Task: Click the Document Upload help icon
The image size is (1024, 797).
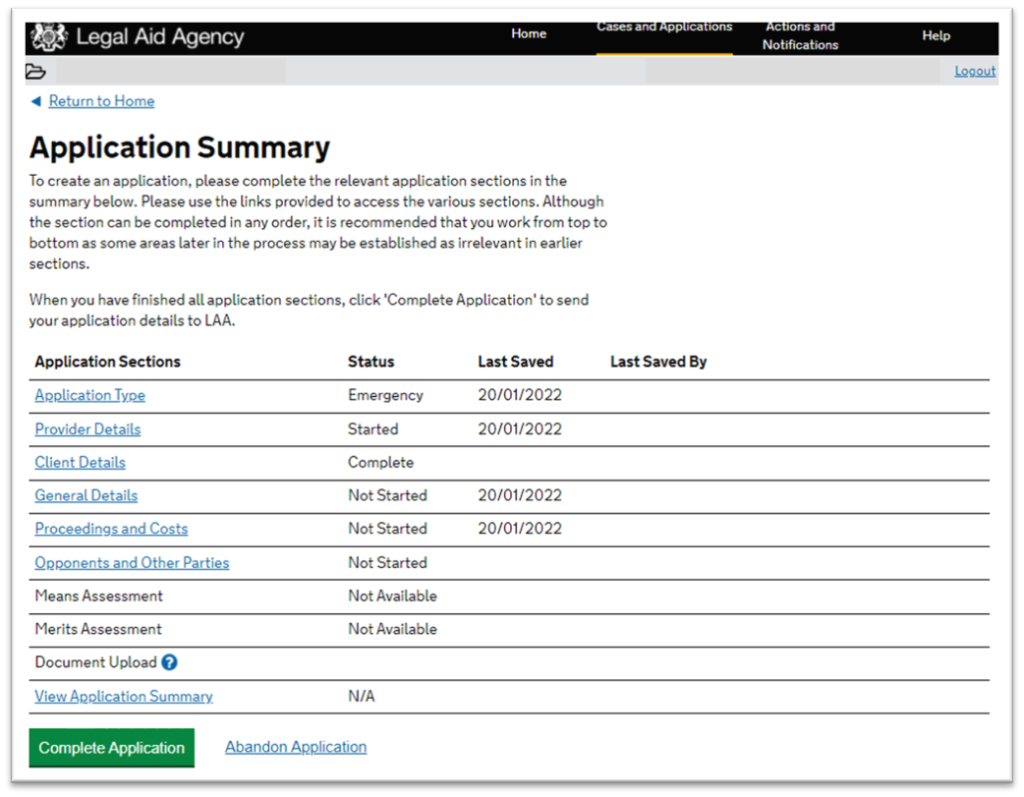Action: 169,662
